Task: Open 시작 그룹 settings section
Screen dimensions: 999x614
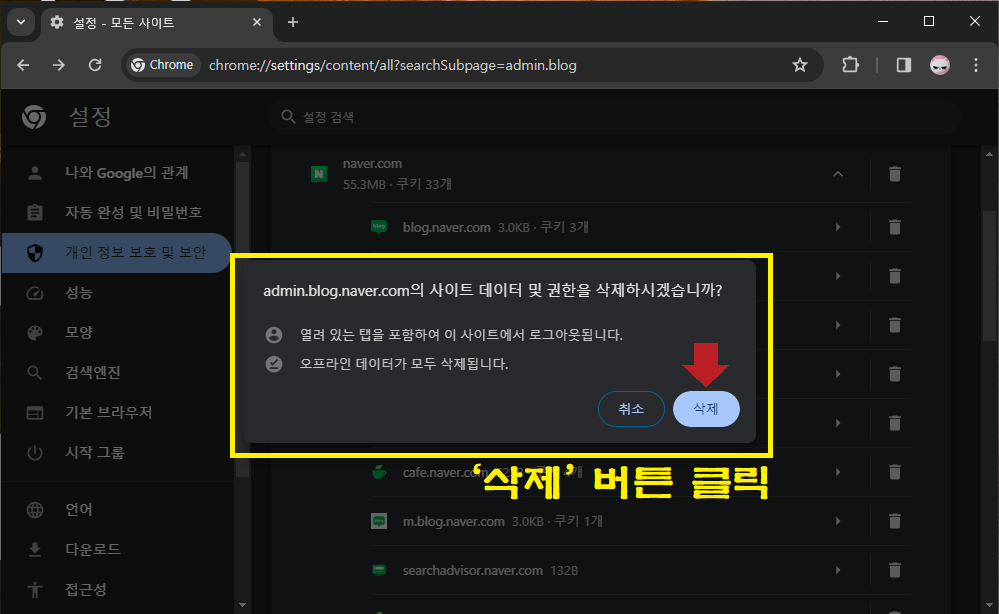Action: (116, 453)
